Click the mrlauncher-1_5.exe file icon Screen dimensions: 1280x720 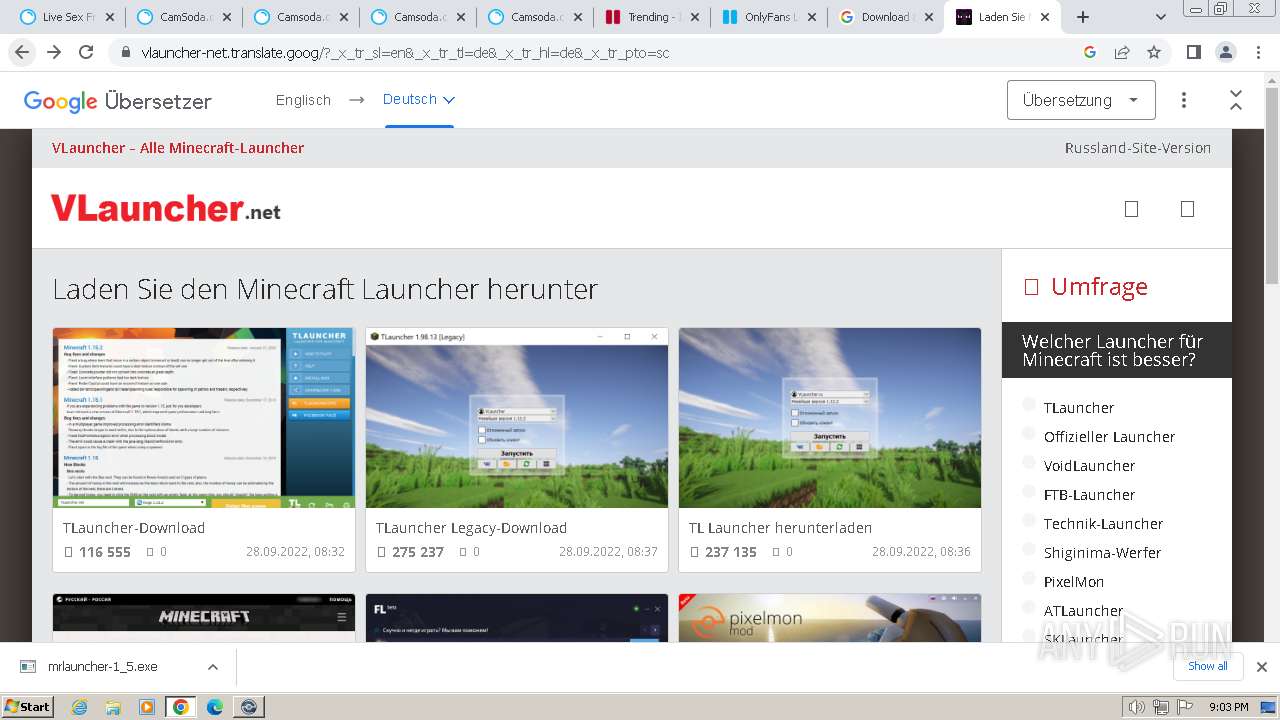coord(28,667)
